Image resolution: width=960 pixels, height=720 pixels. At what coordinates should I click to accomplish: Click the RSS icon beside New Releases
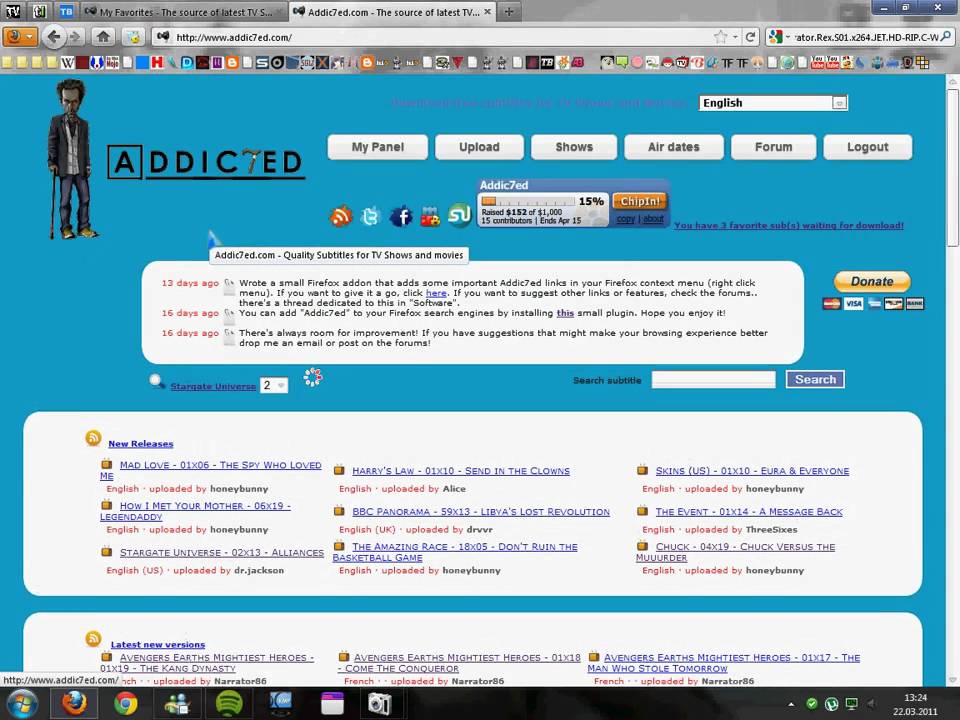pyautogui.click(x=94, y=438)
